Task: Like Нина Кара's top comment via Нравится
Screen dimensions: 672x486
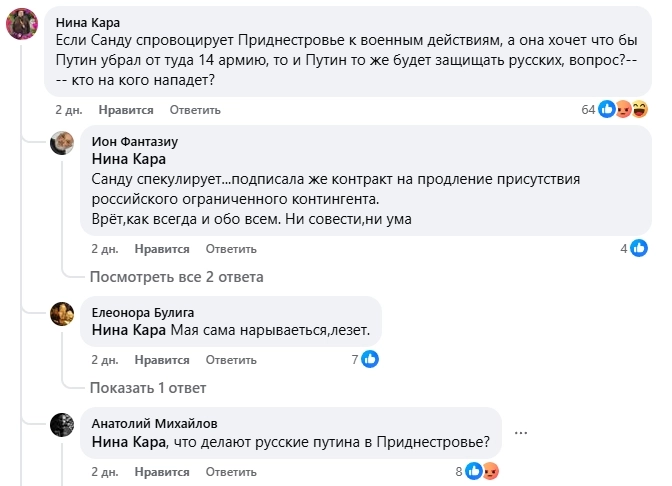Action: pyautogui.click(x=128, y=110)
